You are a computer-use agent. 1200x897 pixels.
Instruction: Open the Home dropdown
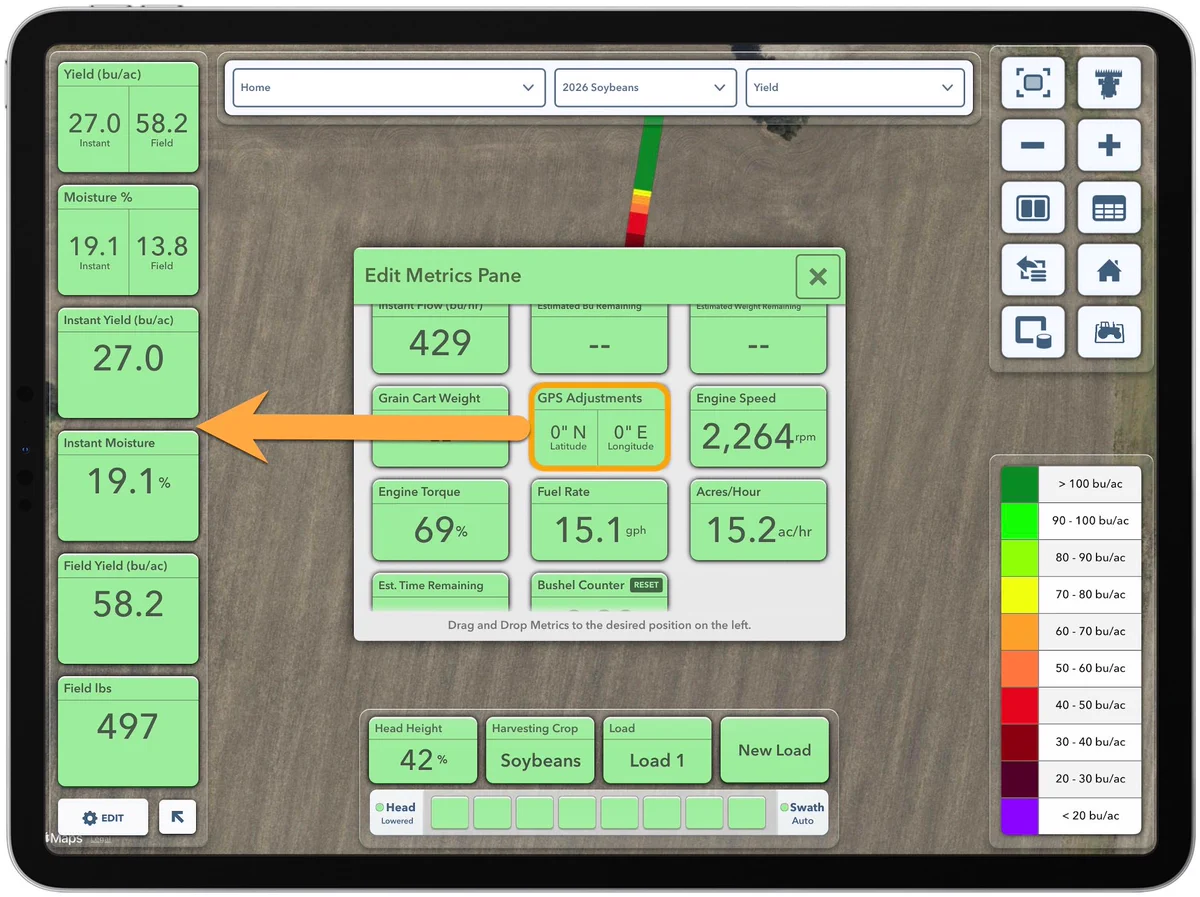tap(389, 87)
